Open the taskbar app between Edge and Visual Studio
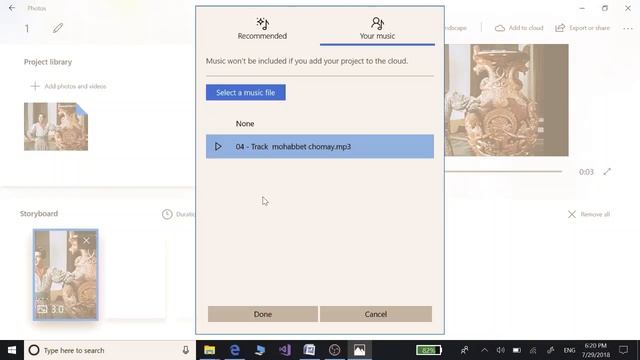The width and height of the screenshot is (640, 360). 260,350
